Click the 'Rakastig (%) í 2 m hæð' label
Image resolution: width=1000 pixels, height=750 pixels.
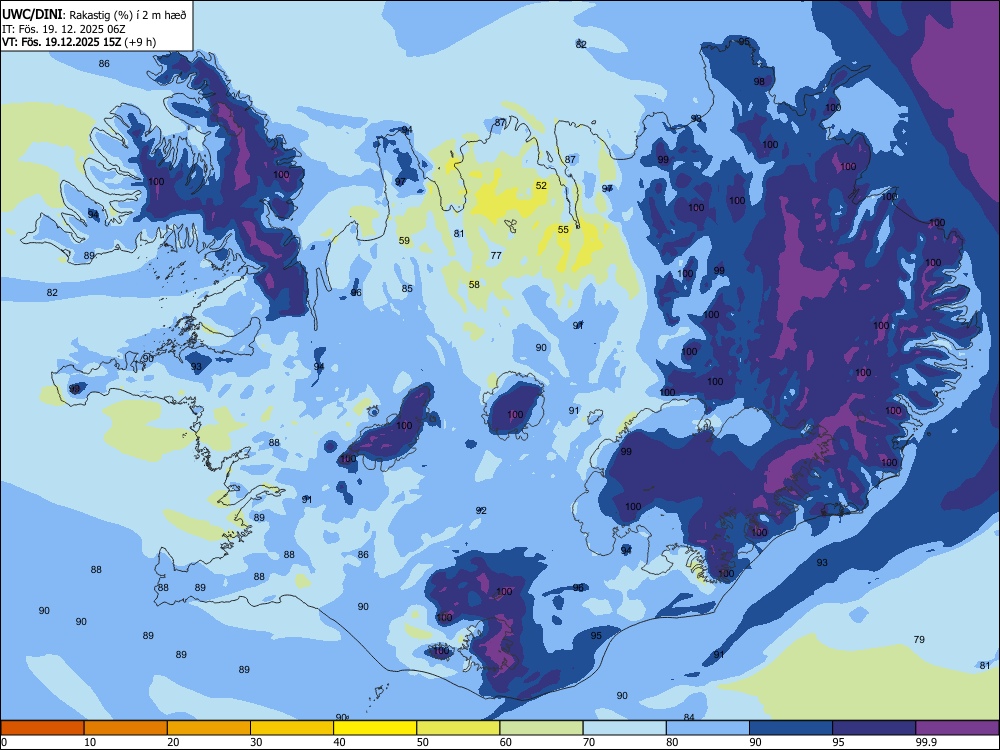pyautogui.click(x=128, y=15)
